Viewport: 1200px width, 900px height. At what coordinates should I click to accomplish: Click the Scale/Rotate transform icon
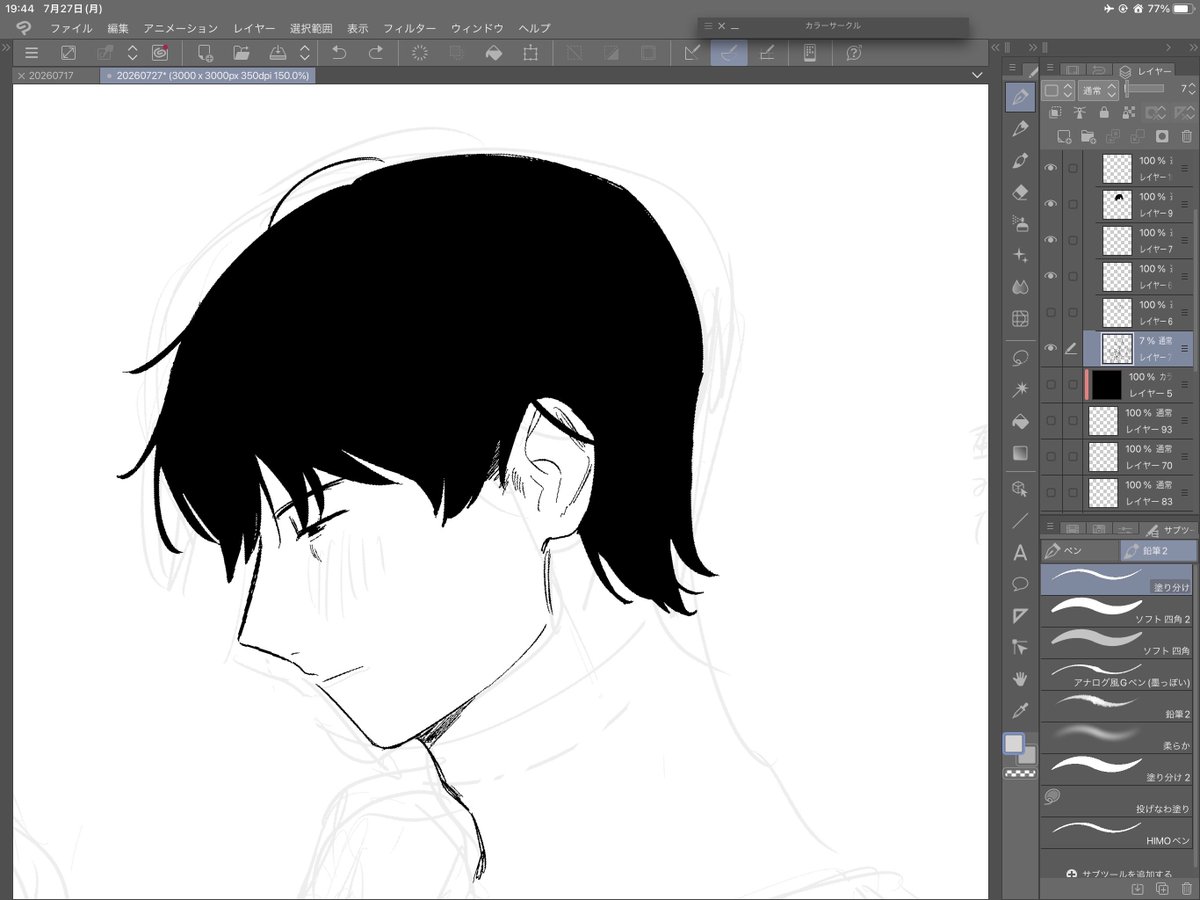click(531, 53)
